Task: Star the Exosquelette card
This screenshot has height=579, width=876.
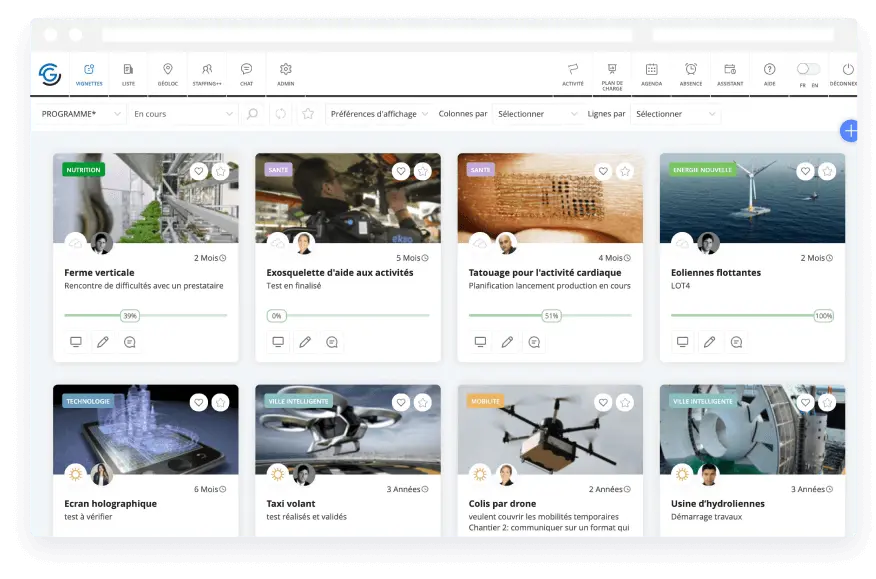Action: (423, 171)
